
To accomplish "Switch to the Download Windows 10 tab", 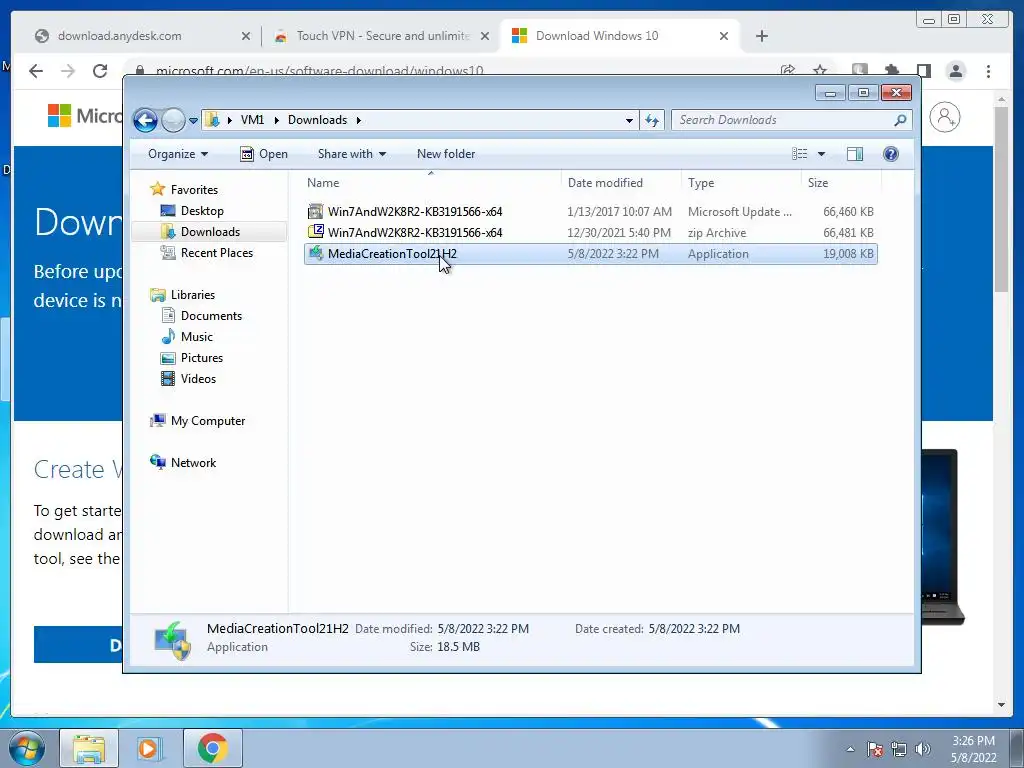I will point(617,36).
